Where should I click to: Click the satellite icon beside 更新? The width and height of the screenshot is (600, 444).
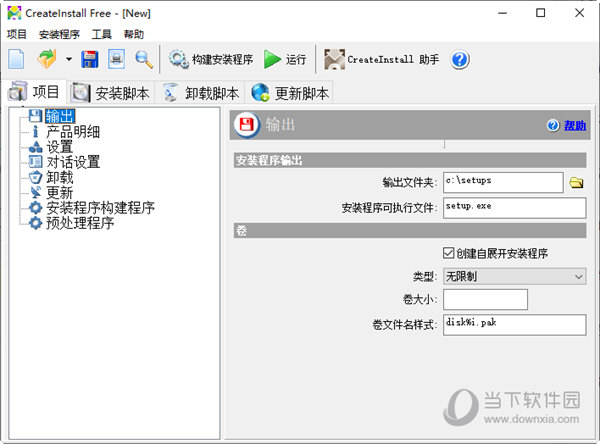36,193
